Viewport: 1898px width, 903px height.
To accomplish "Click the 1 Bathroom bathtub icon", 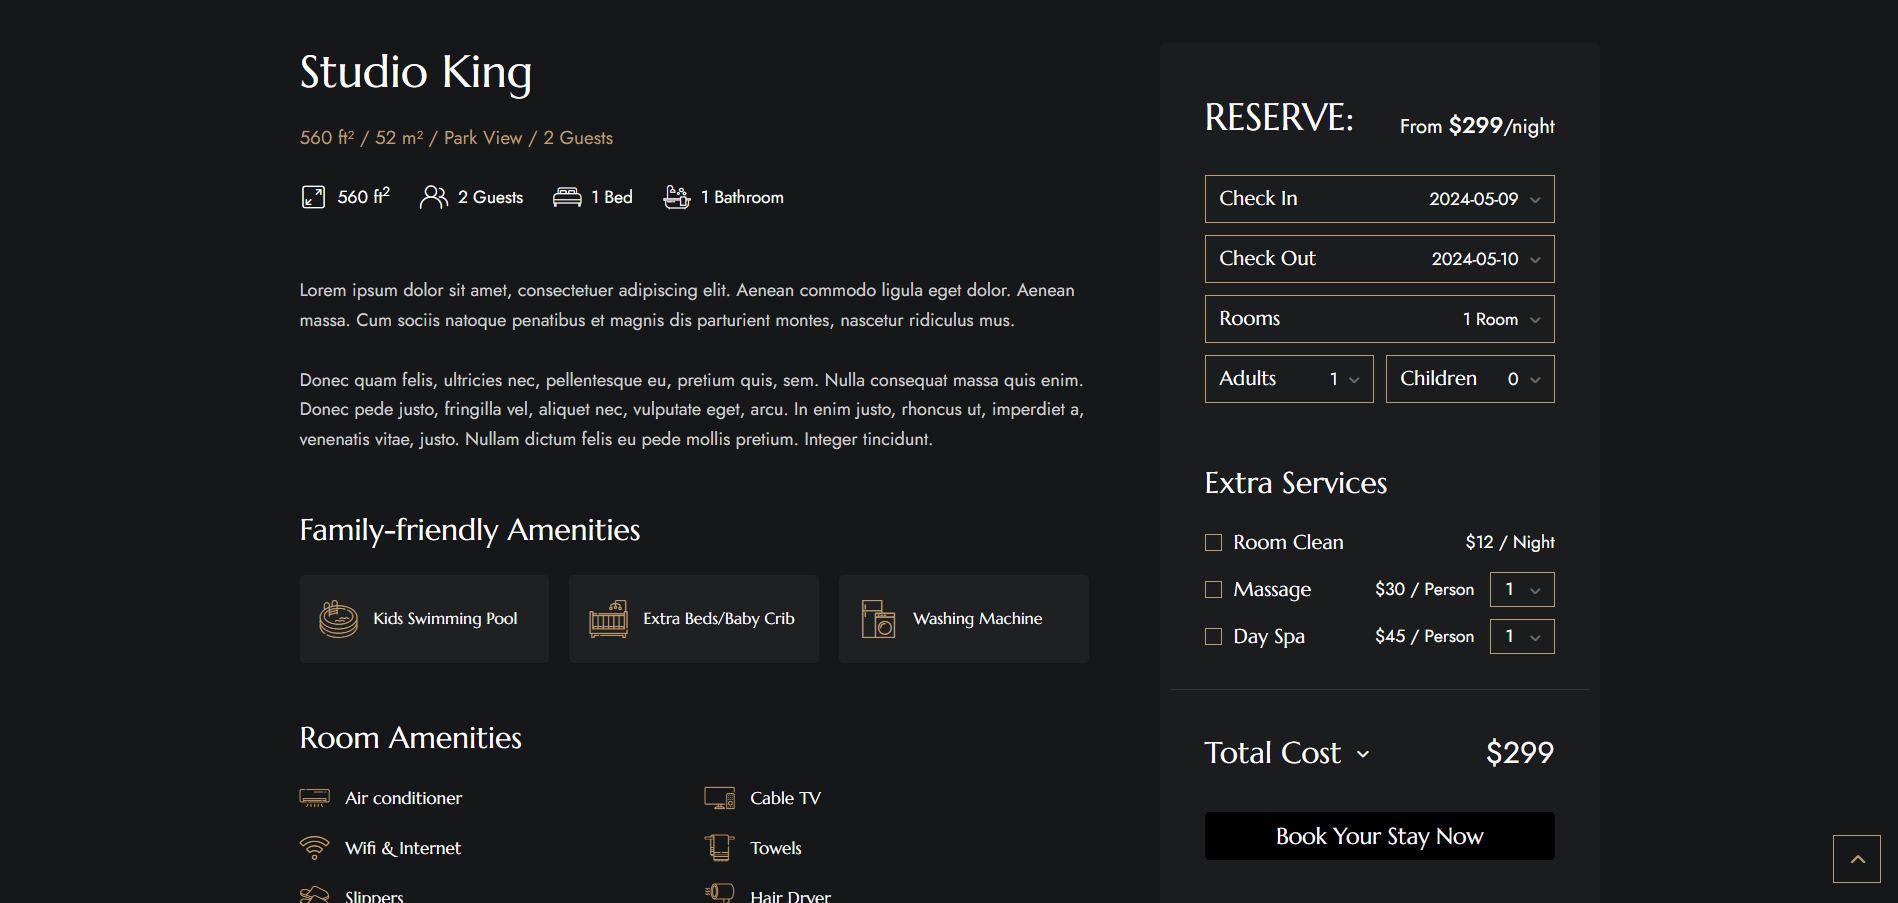I will click(677, 197).
